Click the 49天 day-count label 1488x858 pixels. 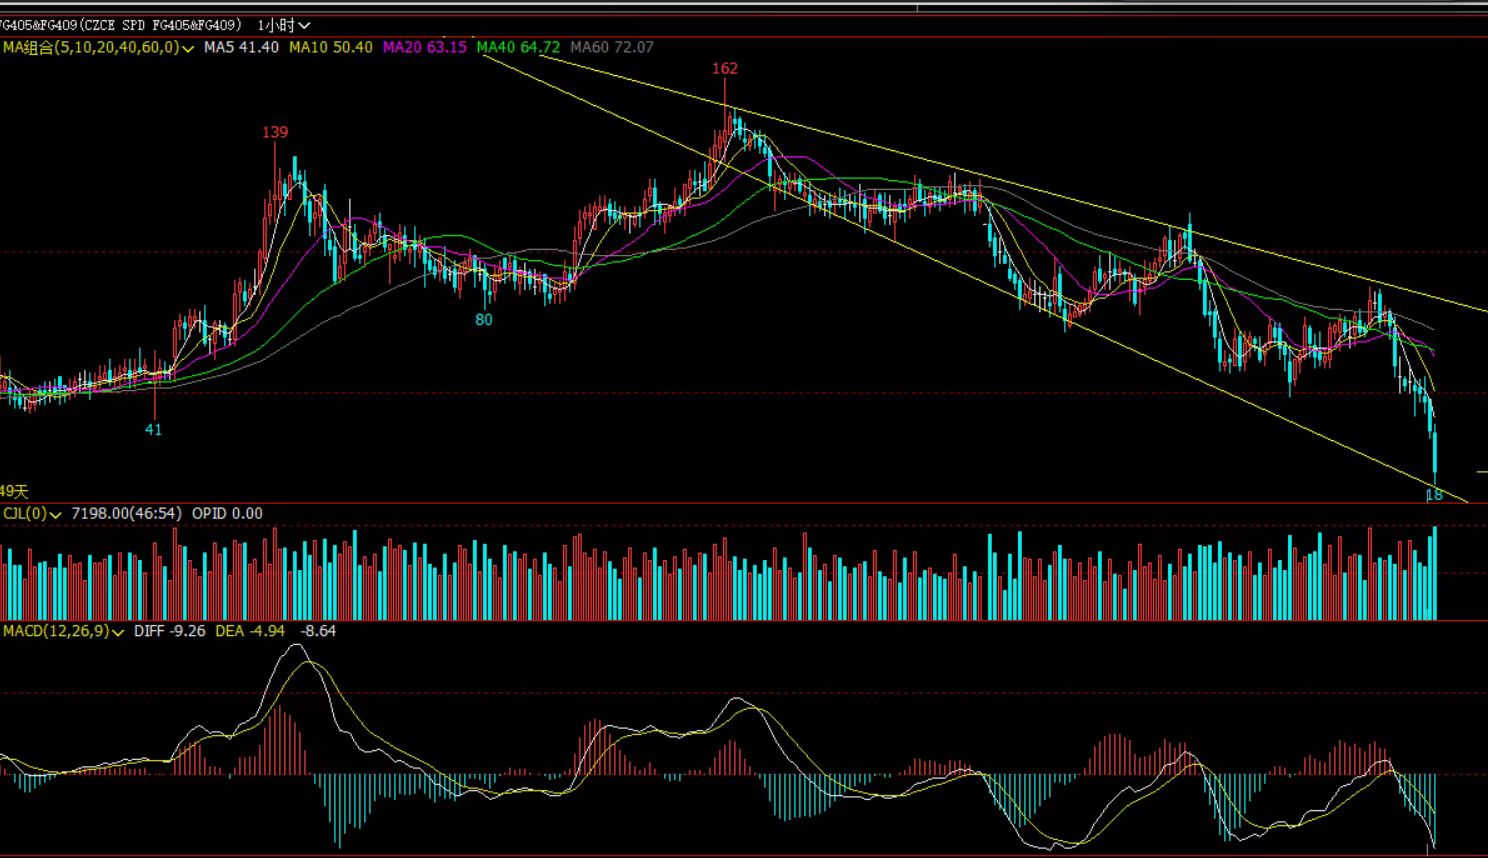(x=14, y=492)
